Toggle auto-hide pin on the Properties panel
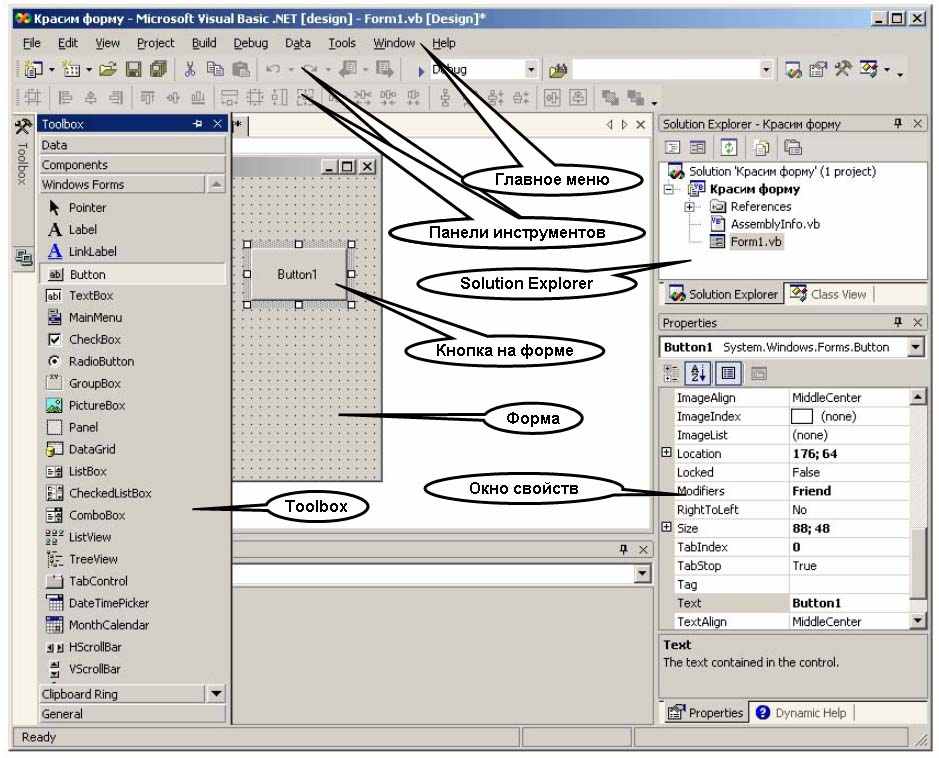The height and width of the screenshot is (758, 939). (898, 322)
